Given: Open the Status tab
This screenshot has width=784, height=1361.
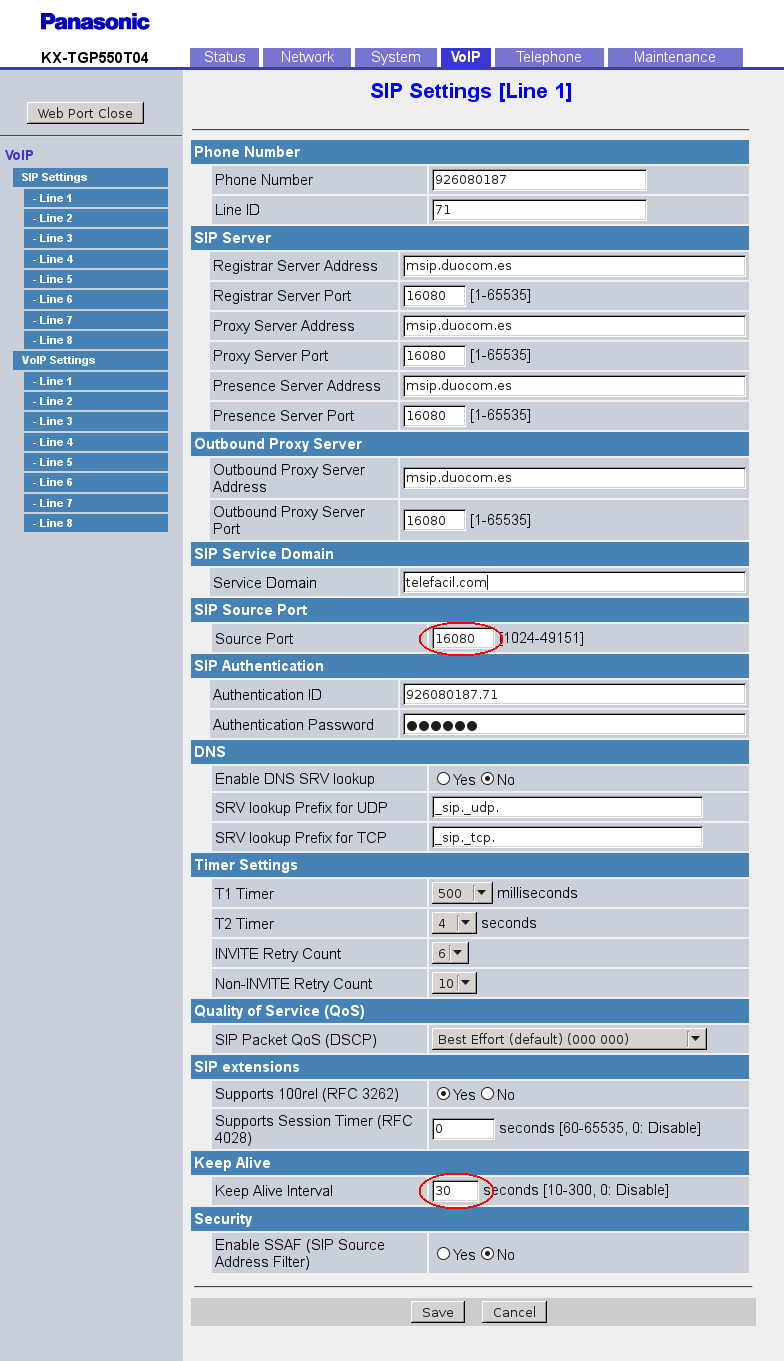Looking at the screenshot, I should pyautogui.click(x=224, y=57).
